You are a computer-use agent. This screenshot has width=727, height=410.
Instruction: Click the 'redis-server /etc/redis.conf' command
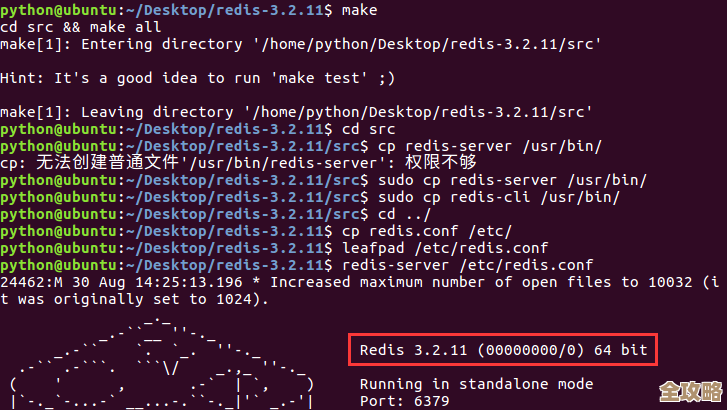point(467,265)
